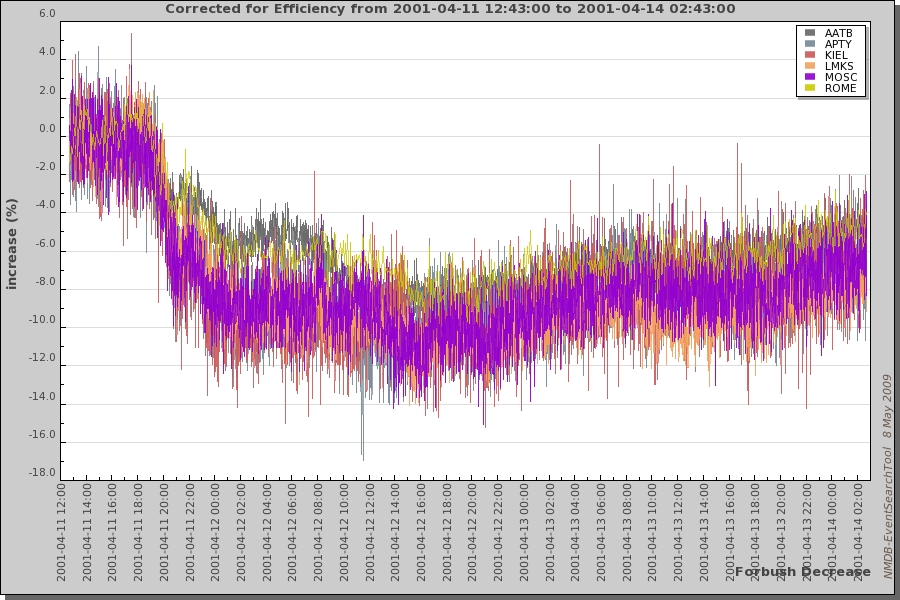900x600 pixels.
Task: Select the AATB legend label
Action: coord(838,33)
